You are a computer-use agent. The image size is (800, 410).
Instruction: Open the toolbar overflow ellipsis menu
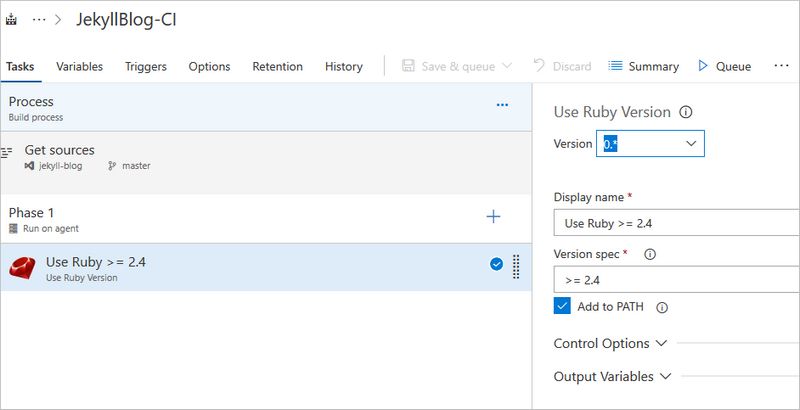point(781,66)
